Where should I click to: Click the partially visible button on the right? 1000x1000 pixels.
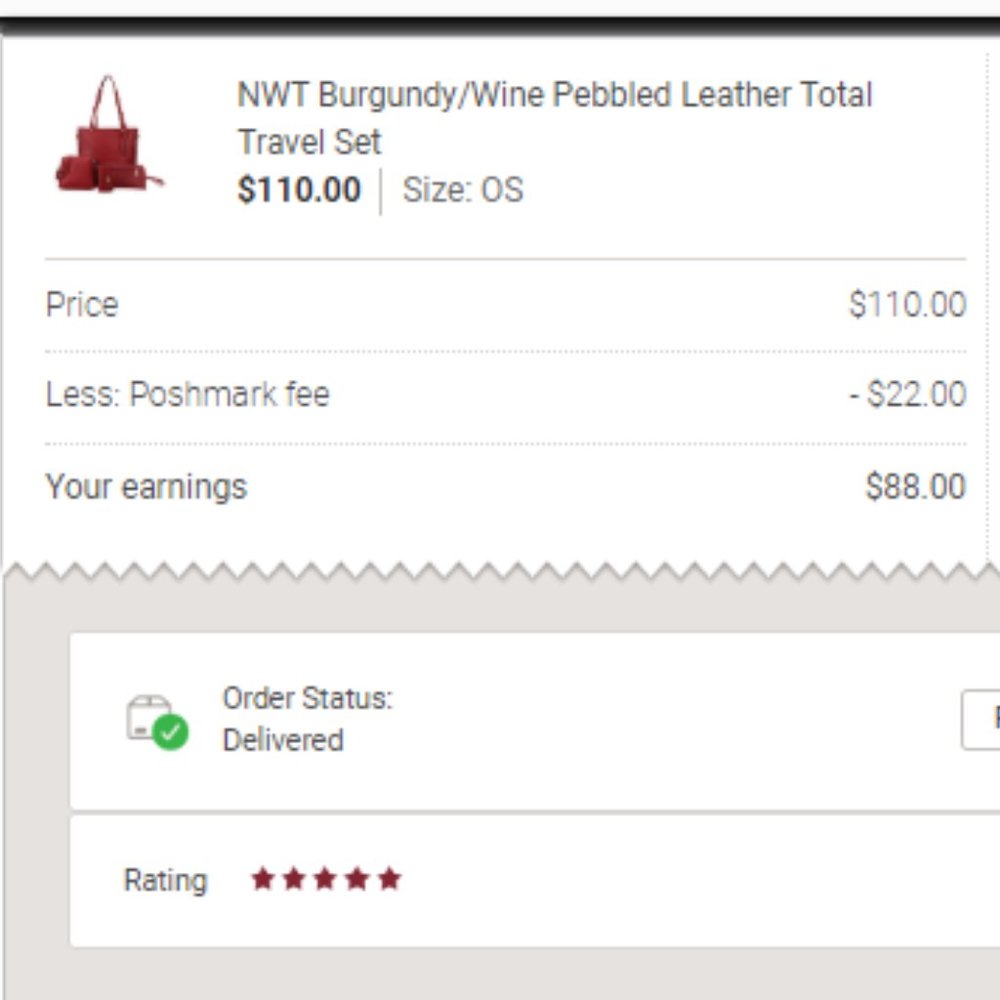985,722
